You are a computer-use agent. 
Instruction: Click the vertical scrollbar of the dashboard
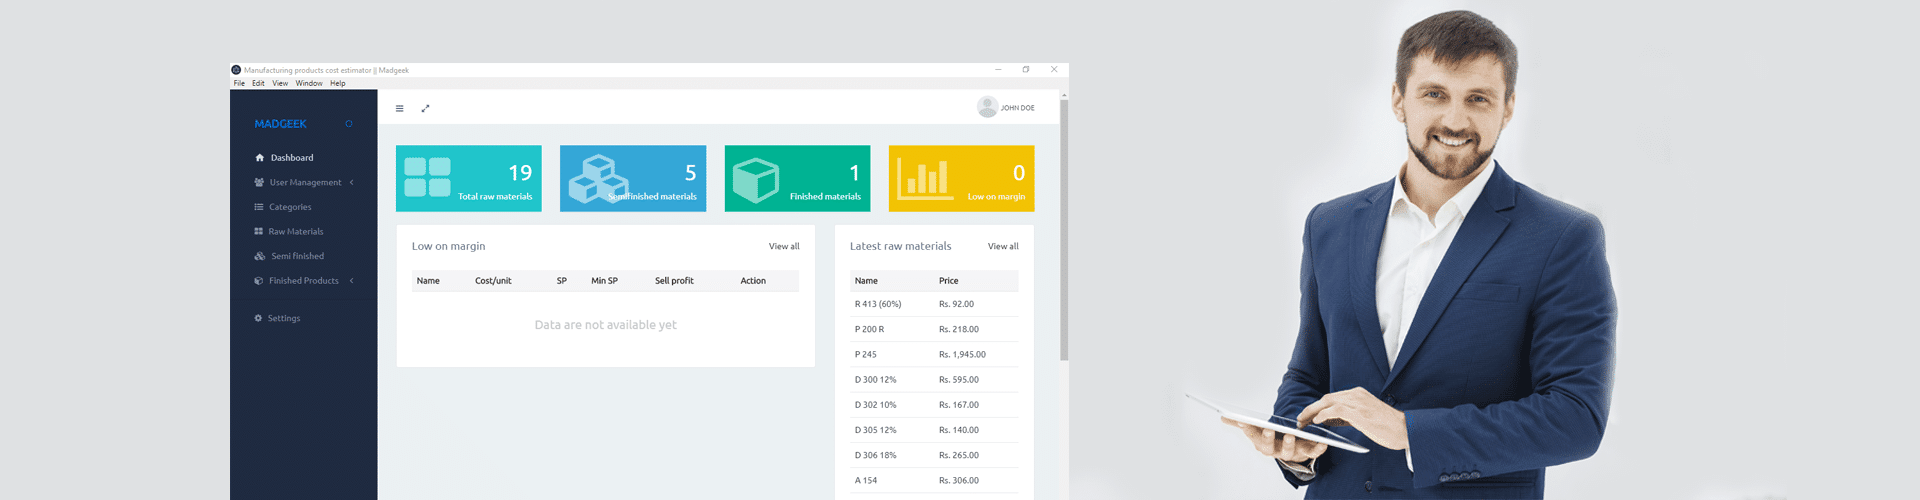tap(1064, 230)
